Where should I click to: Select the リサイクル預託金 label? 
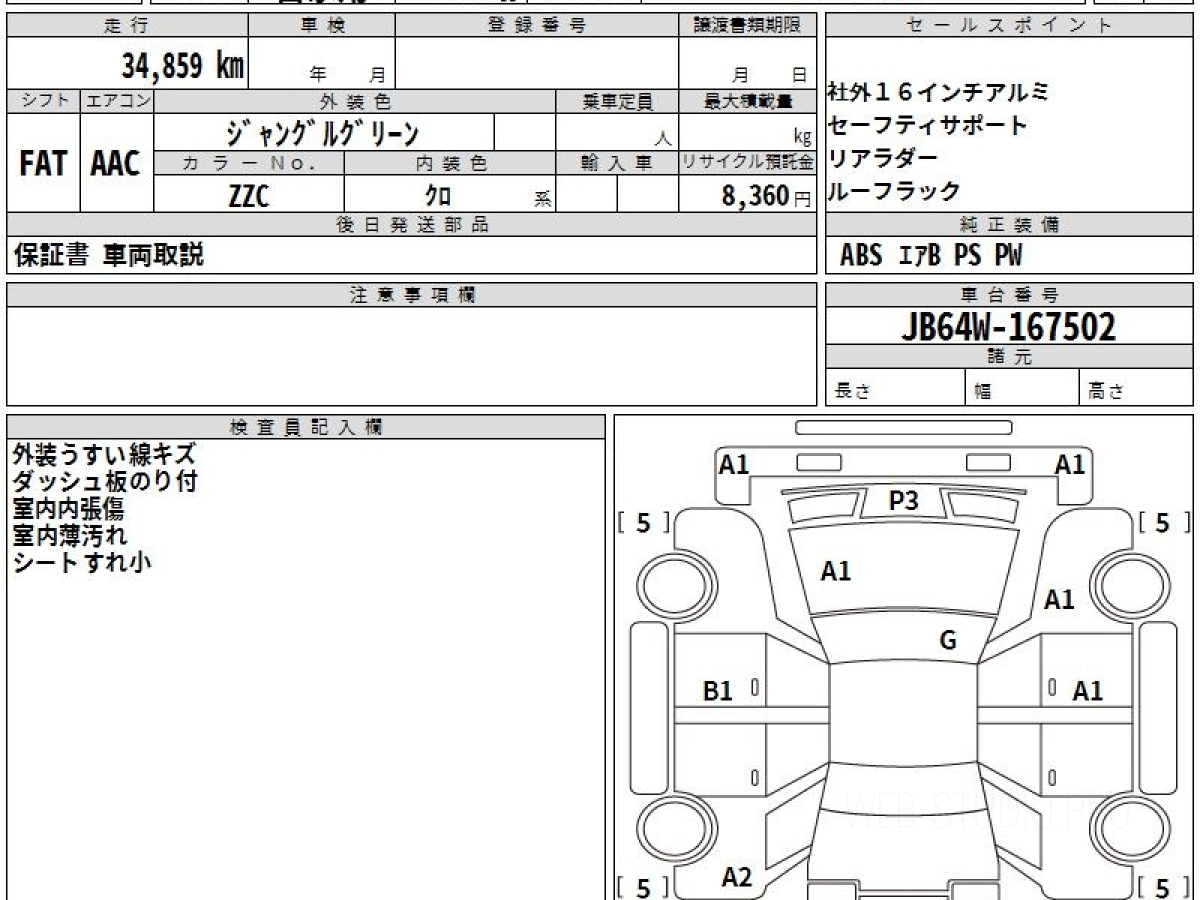[x=748, y=163]
